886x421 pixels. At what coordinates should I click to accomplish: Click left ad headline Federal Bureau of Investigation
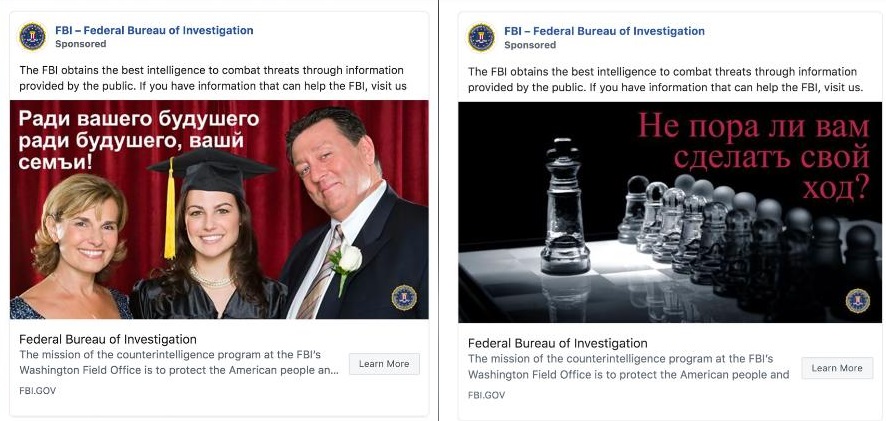(108, 339)
